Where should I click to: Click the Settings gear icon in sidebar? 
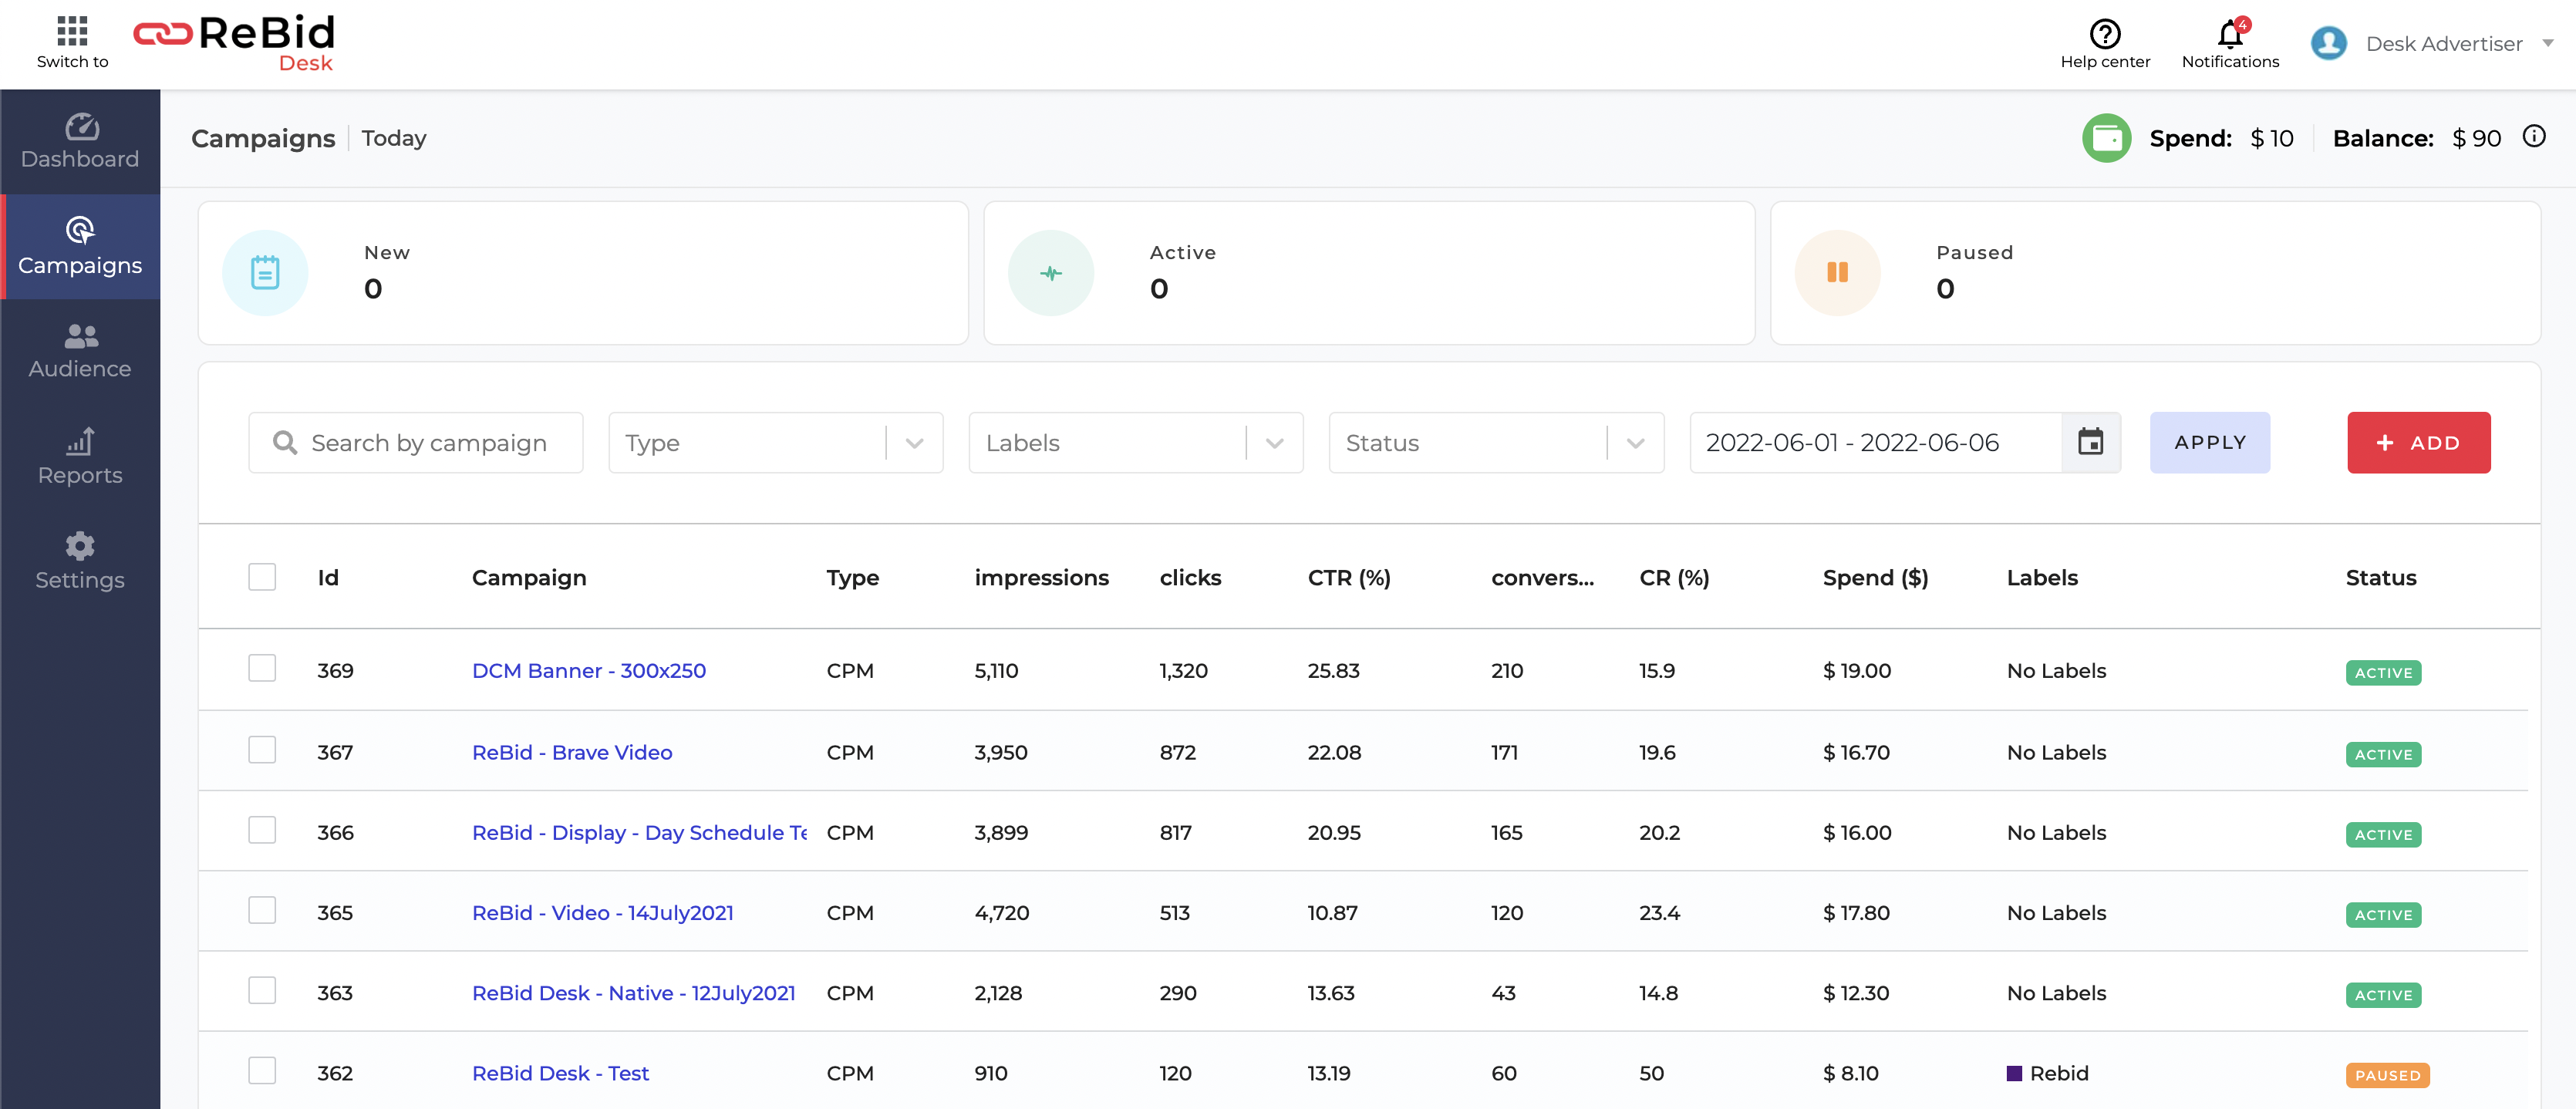pyautogui.click(x=80, y=546)
